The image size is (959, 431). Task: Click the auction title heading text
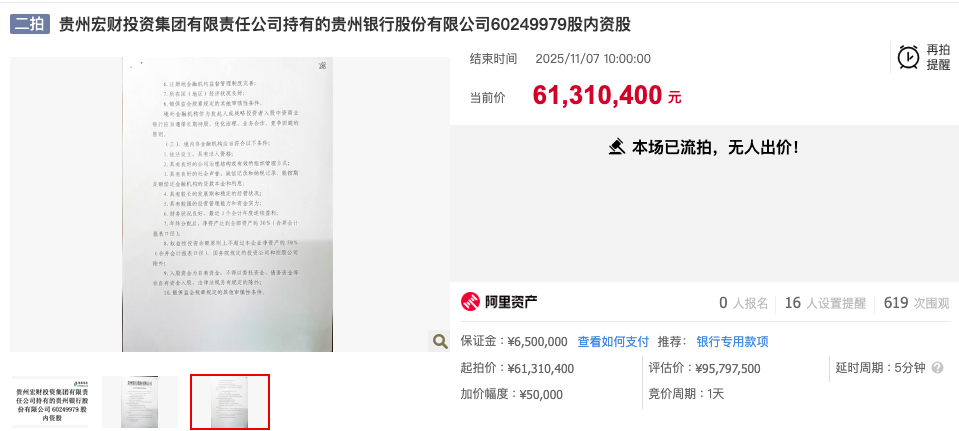(x=344, y=24)
